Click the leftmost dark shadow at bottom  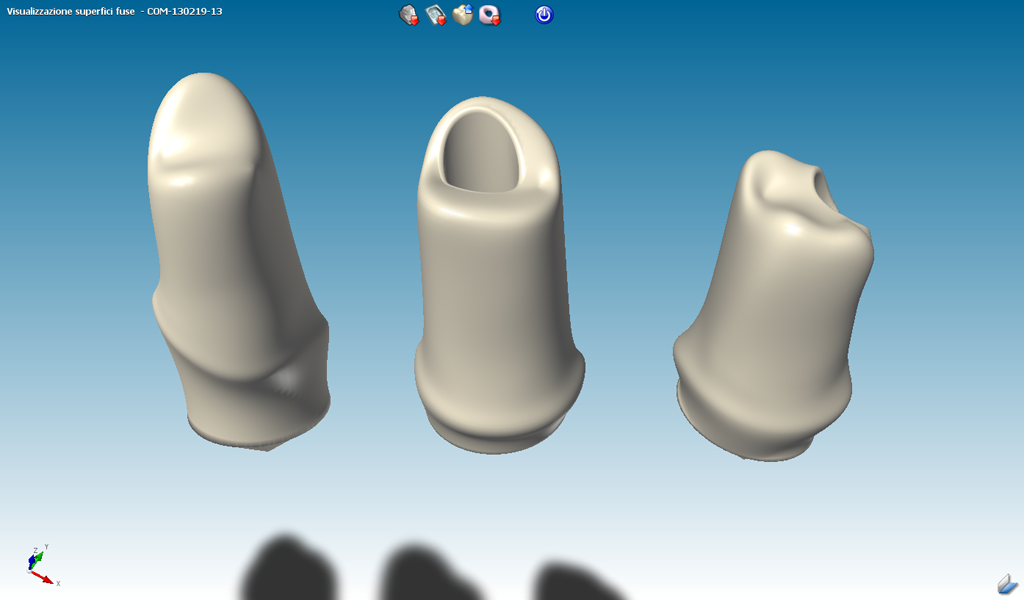285,570
